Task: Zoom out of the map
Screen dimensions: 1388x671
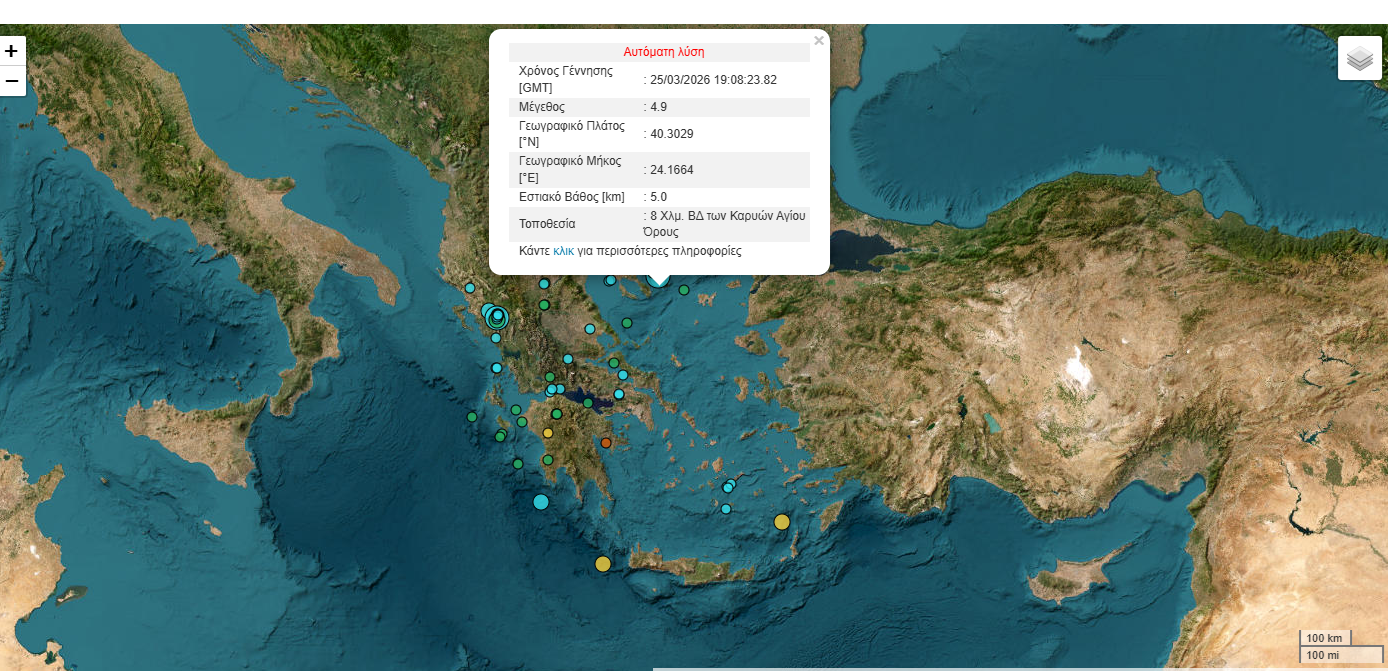Action: point(12,81)
